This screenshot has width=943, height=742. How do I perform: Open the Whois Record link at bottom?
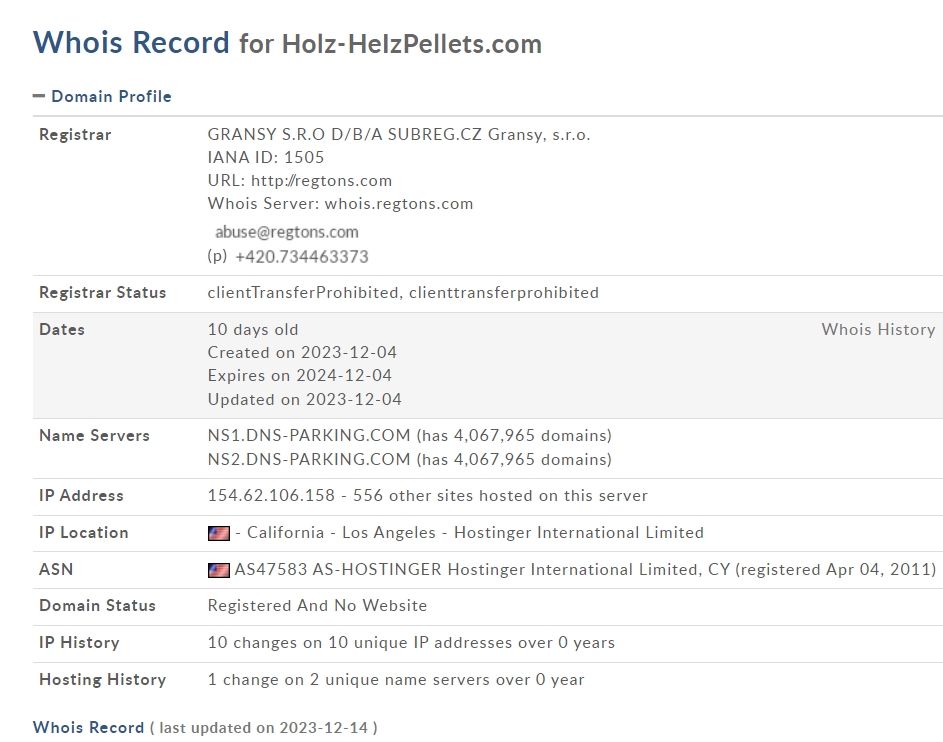tap(88, 728)
